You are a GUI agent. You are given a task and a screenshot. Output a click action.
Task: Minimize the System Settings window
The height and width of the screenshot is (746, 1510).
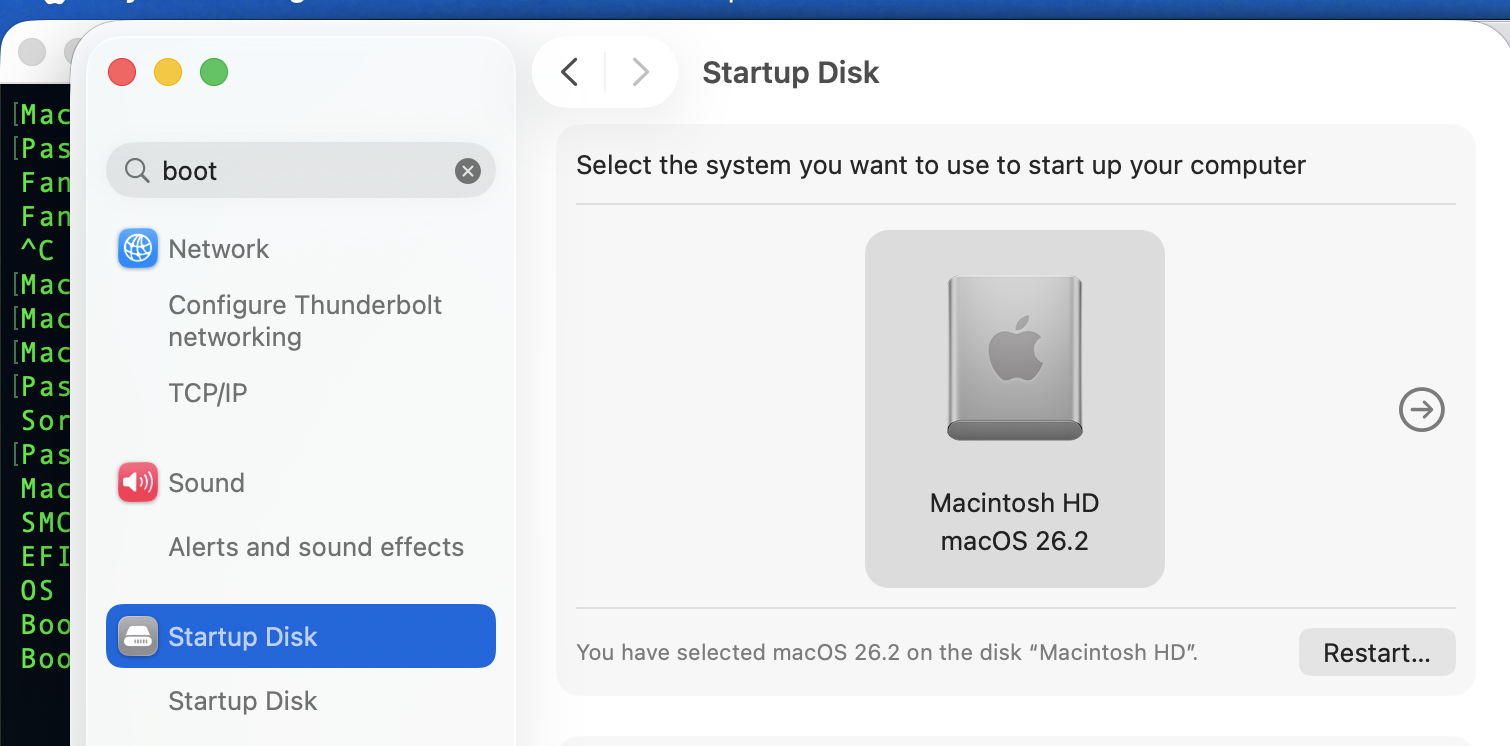168,72
